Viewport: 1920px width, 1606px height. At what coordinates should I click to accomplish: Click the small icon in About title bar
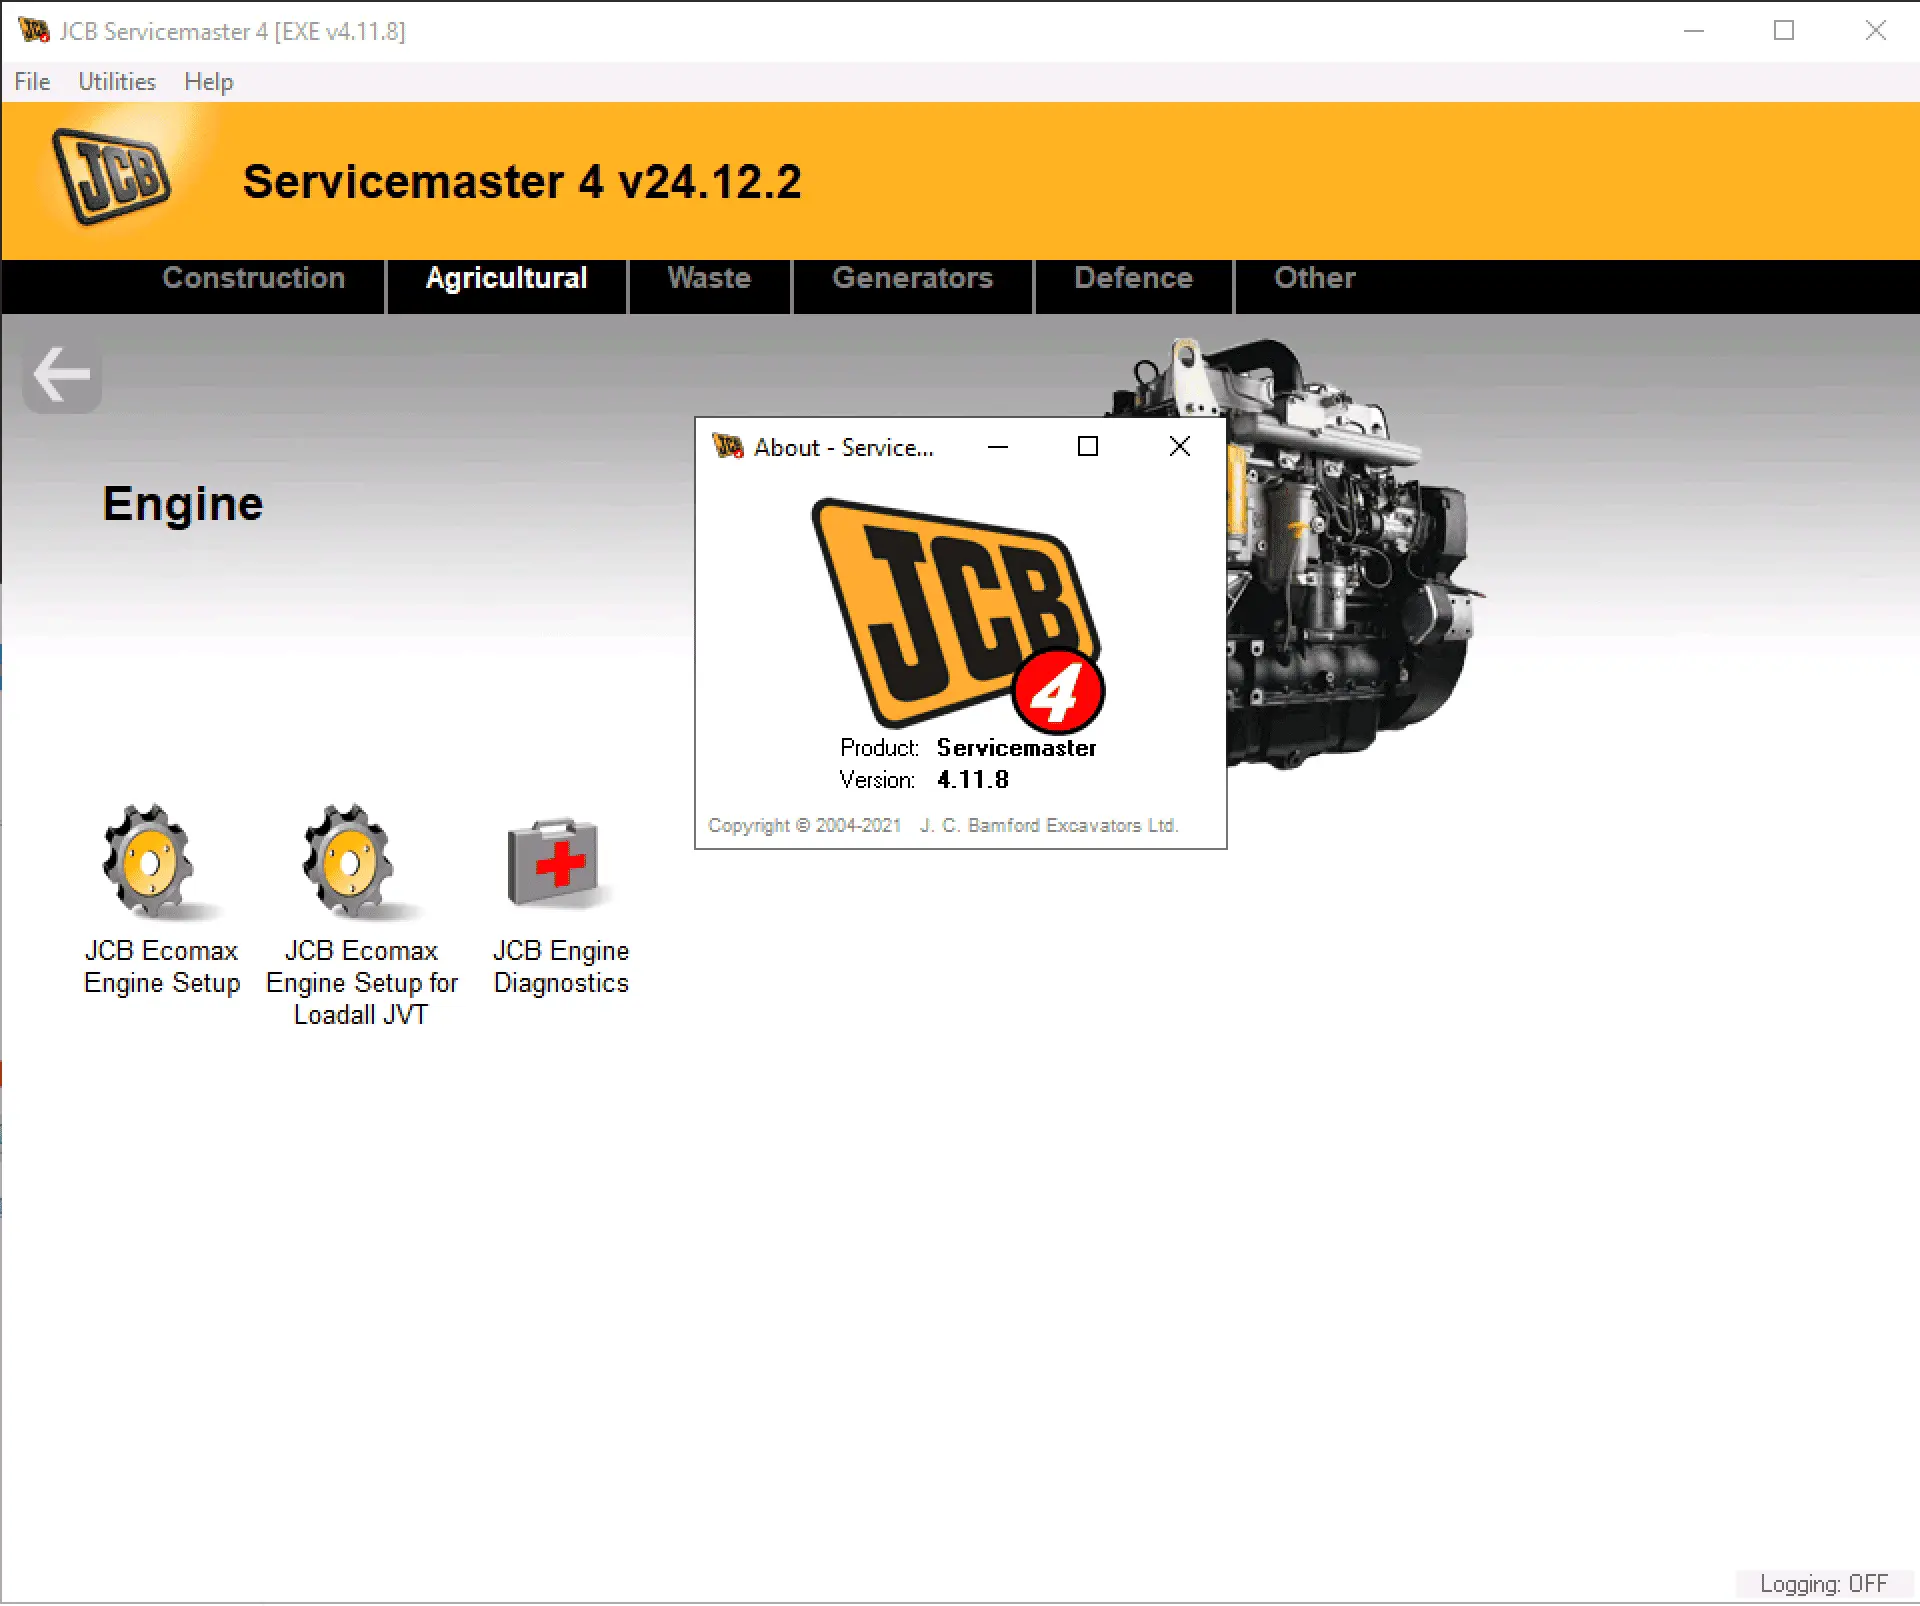[x=727, y=446]
